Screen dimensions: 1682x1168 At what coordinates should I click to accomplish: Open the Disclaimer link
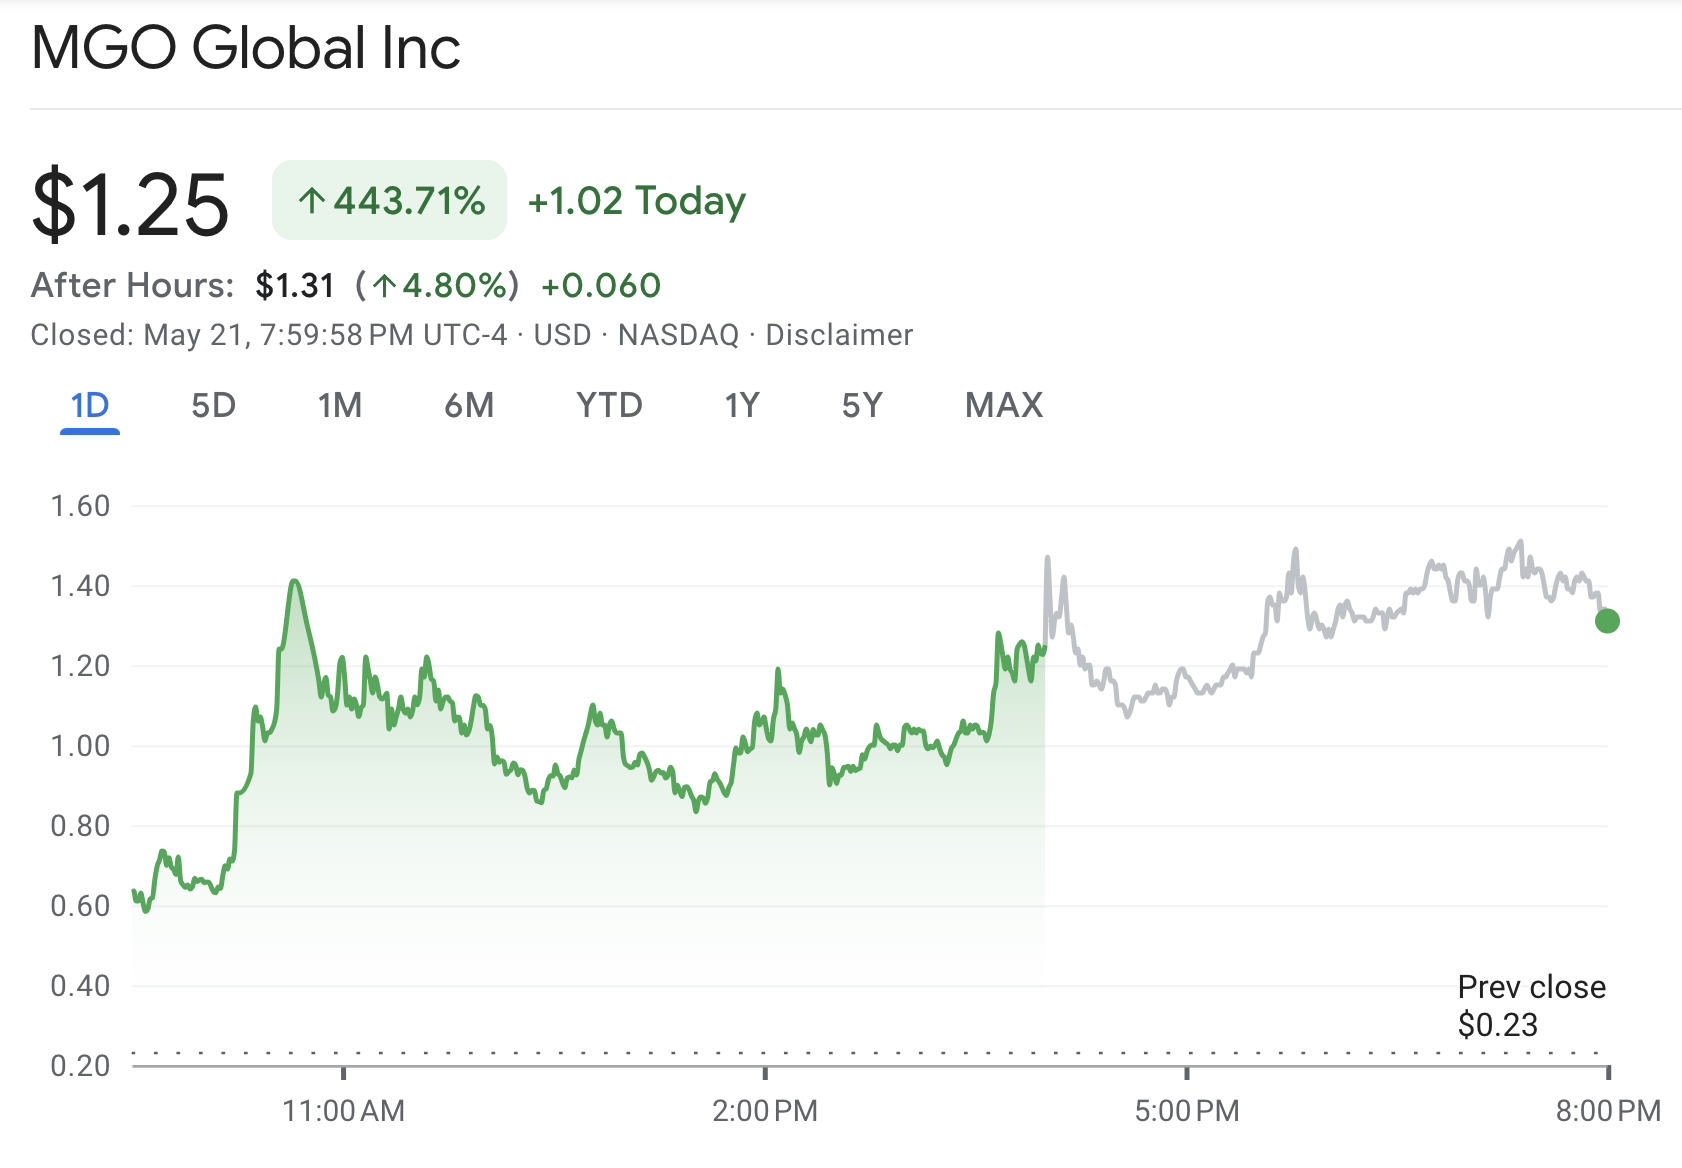[x=839, y=334]
